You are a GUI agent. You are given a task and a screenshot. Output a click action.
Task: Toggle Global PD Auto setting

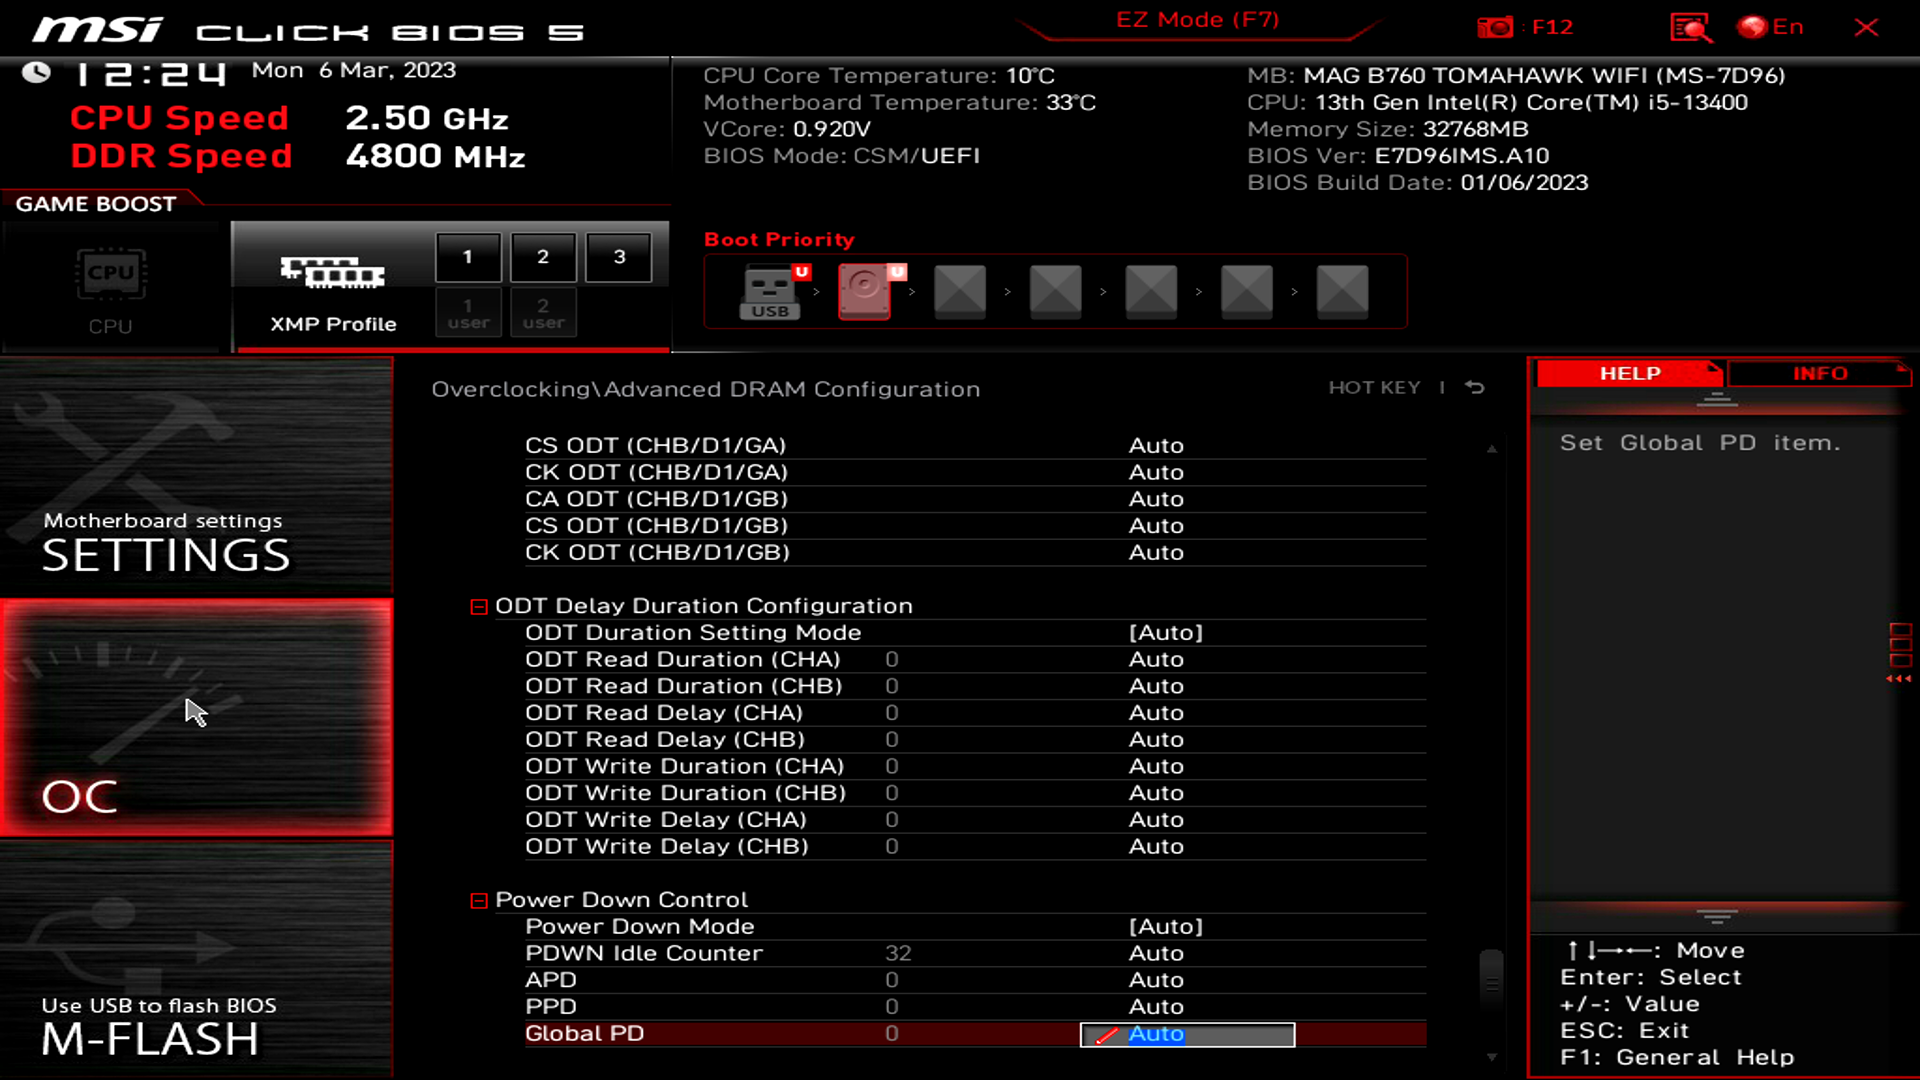pyautogui.click(x=1185, y=1033)
